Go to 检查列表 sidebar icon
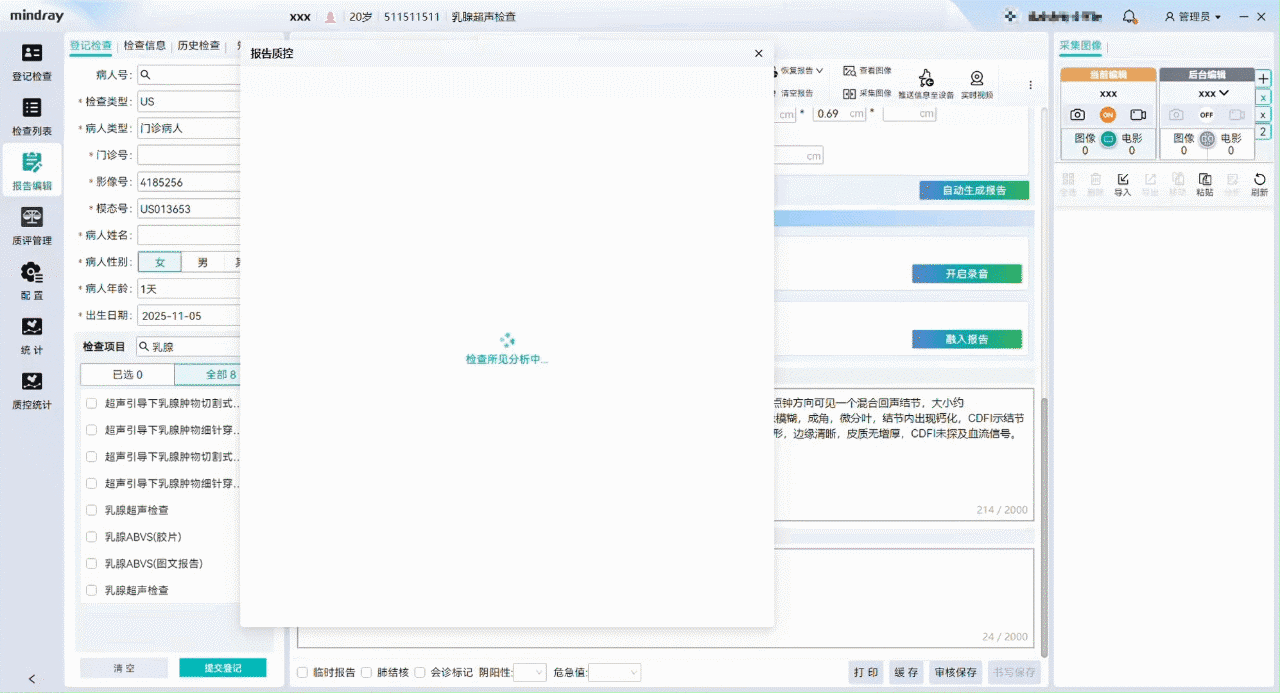Viewport: 1280px width, 693px height. [32, 116]
